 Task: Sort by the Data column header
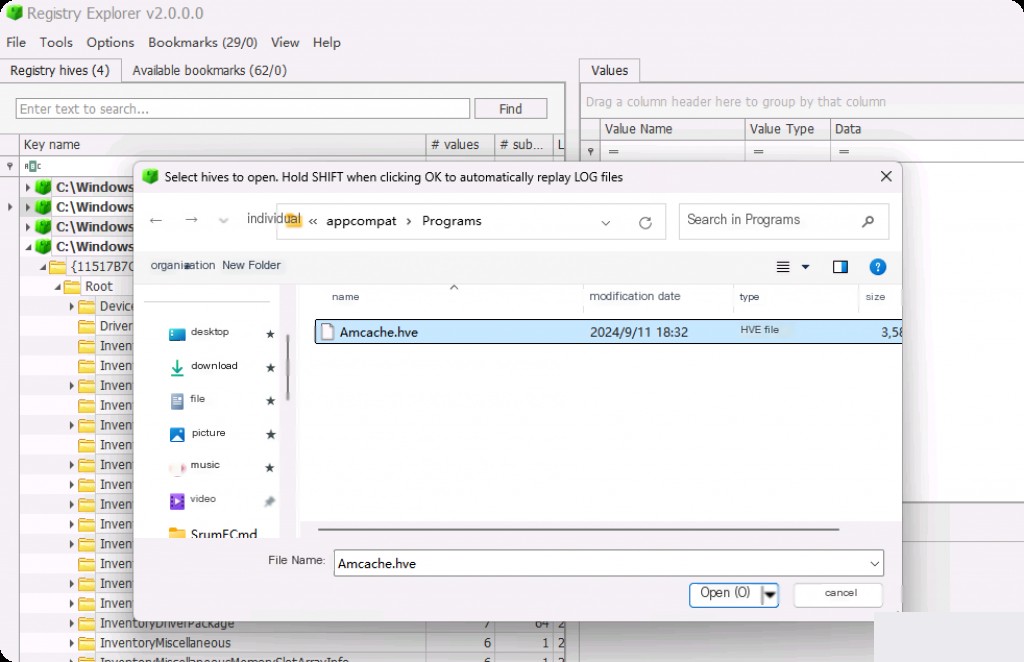point(927,129)
